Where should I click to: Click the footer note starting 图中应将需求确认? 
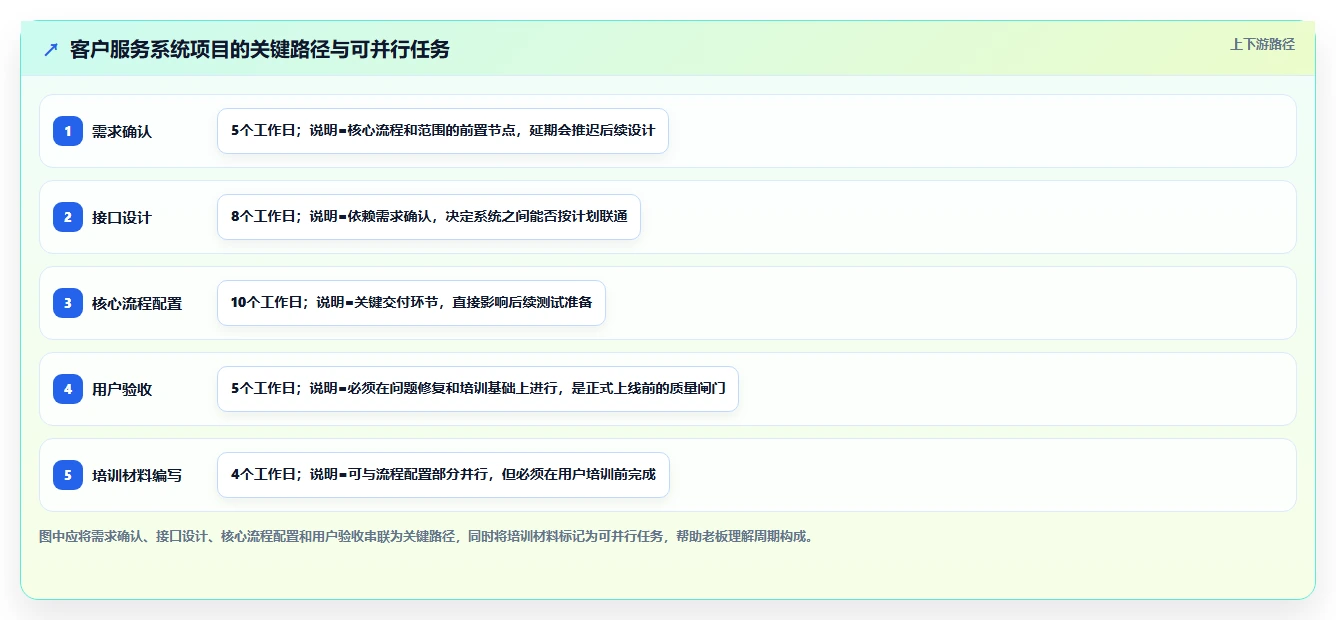pyautogui.click(x=429, y=536)
